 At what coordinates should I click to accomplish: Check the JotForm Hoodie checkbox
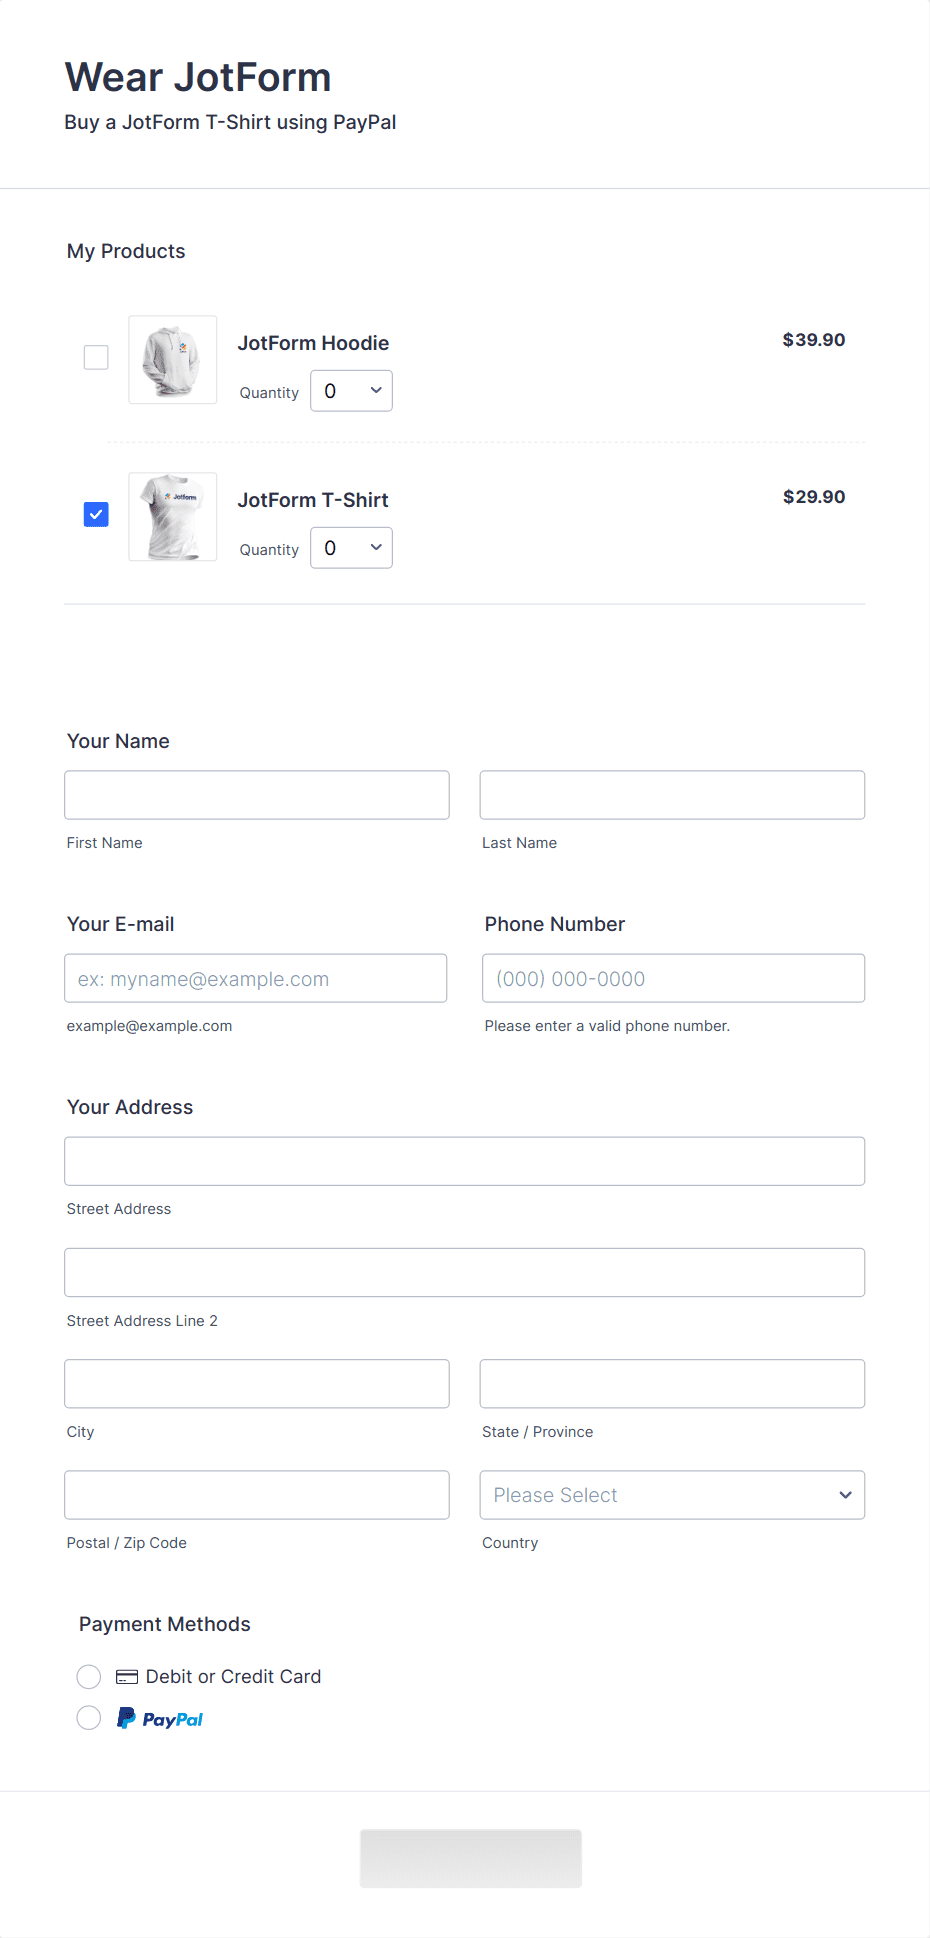pyautogui.click(x=96, y=357)
